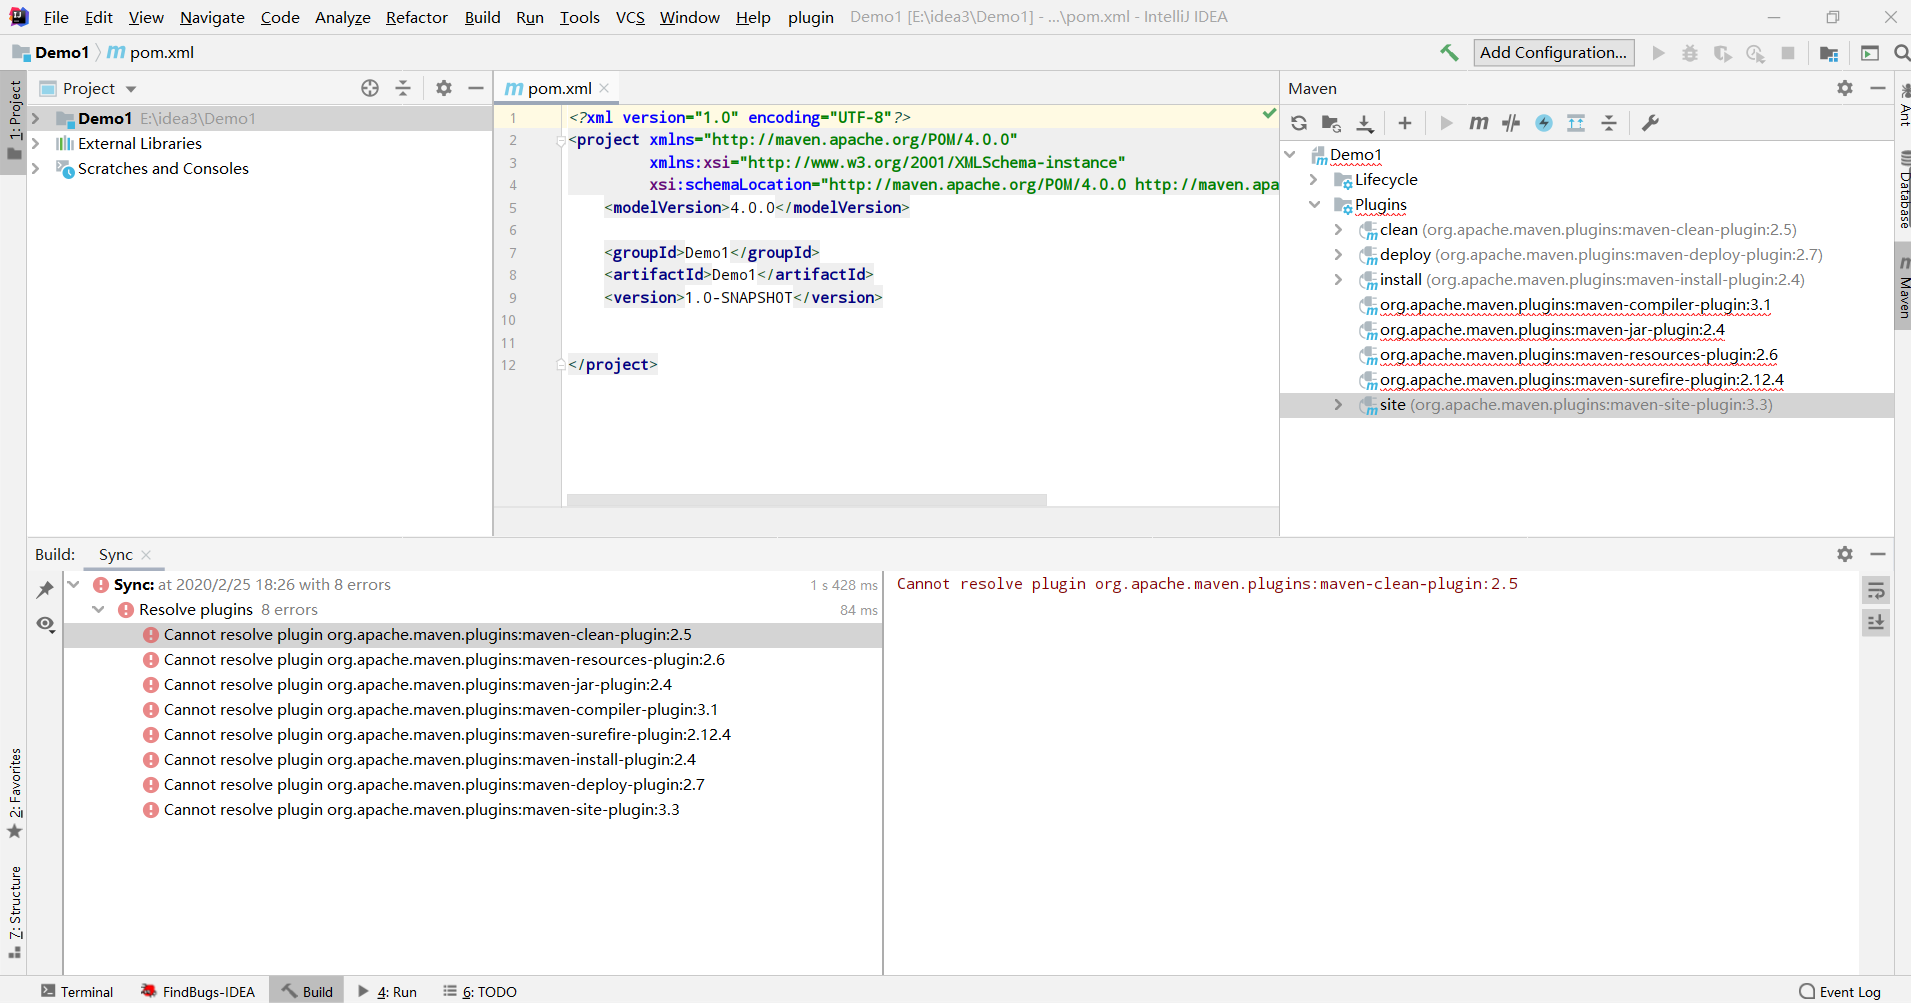The height and width of the screenshot is (1003, 1911).
Task: Open the Event Log
Action: tap(1841, 992)
